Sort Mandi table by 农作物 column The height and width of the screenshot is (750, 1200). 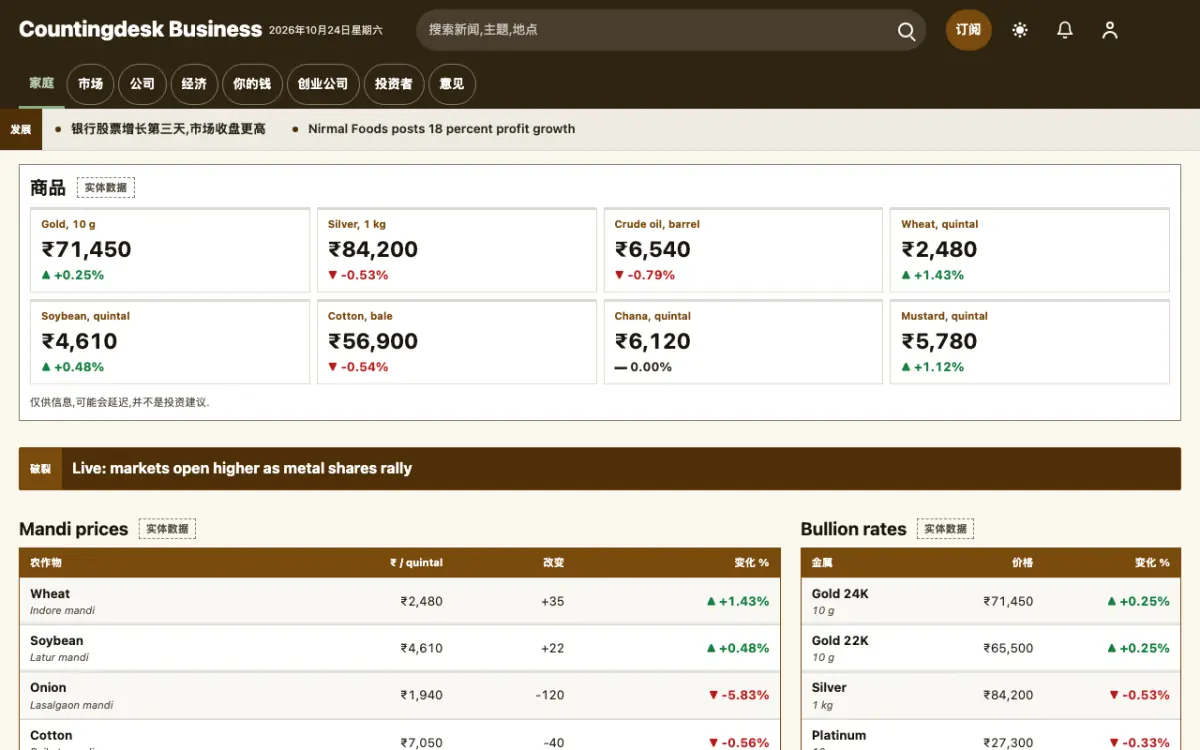tap(46, 563)
